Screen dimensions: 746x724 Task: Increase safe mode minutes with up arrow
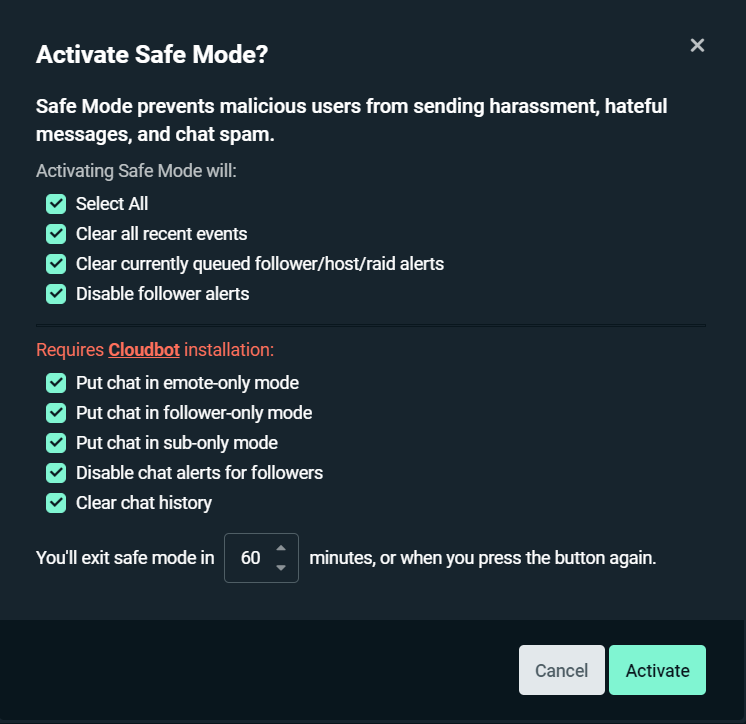click(281, 548)
